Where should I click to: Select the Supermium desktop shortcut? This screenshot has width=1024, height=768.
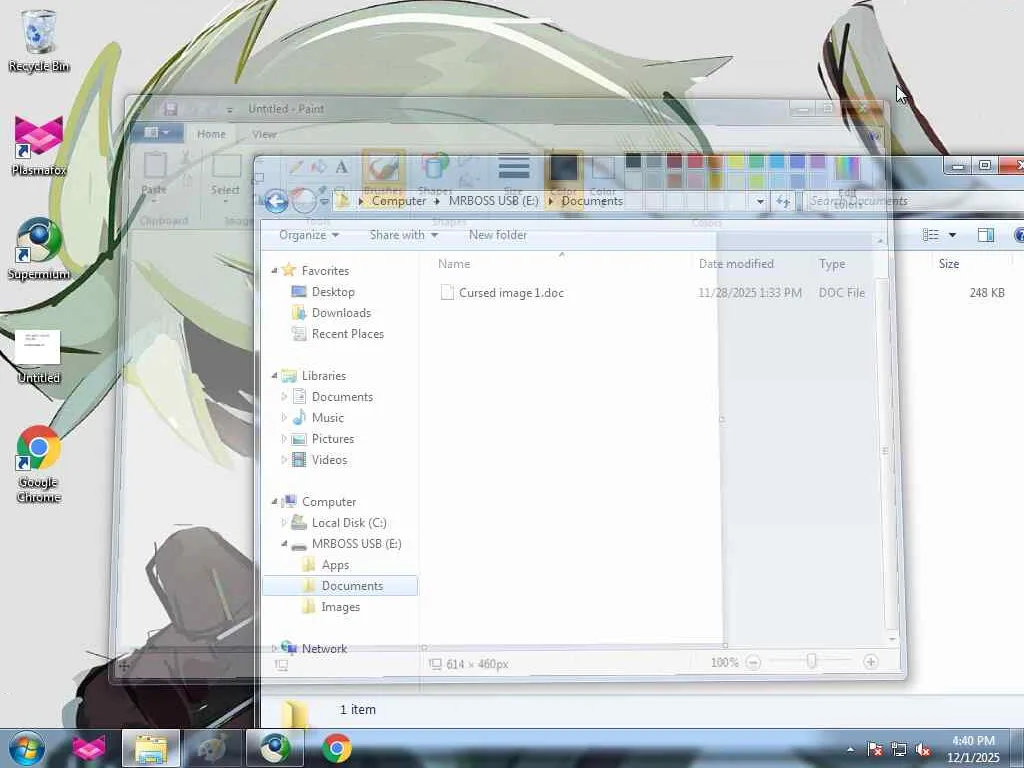pos(39,249)
